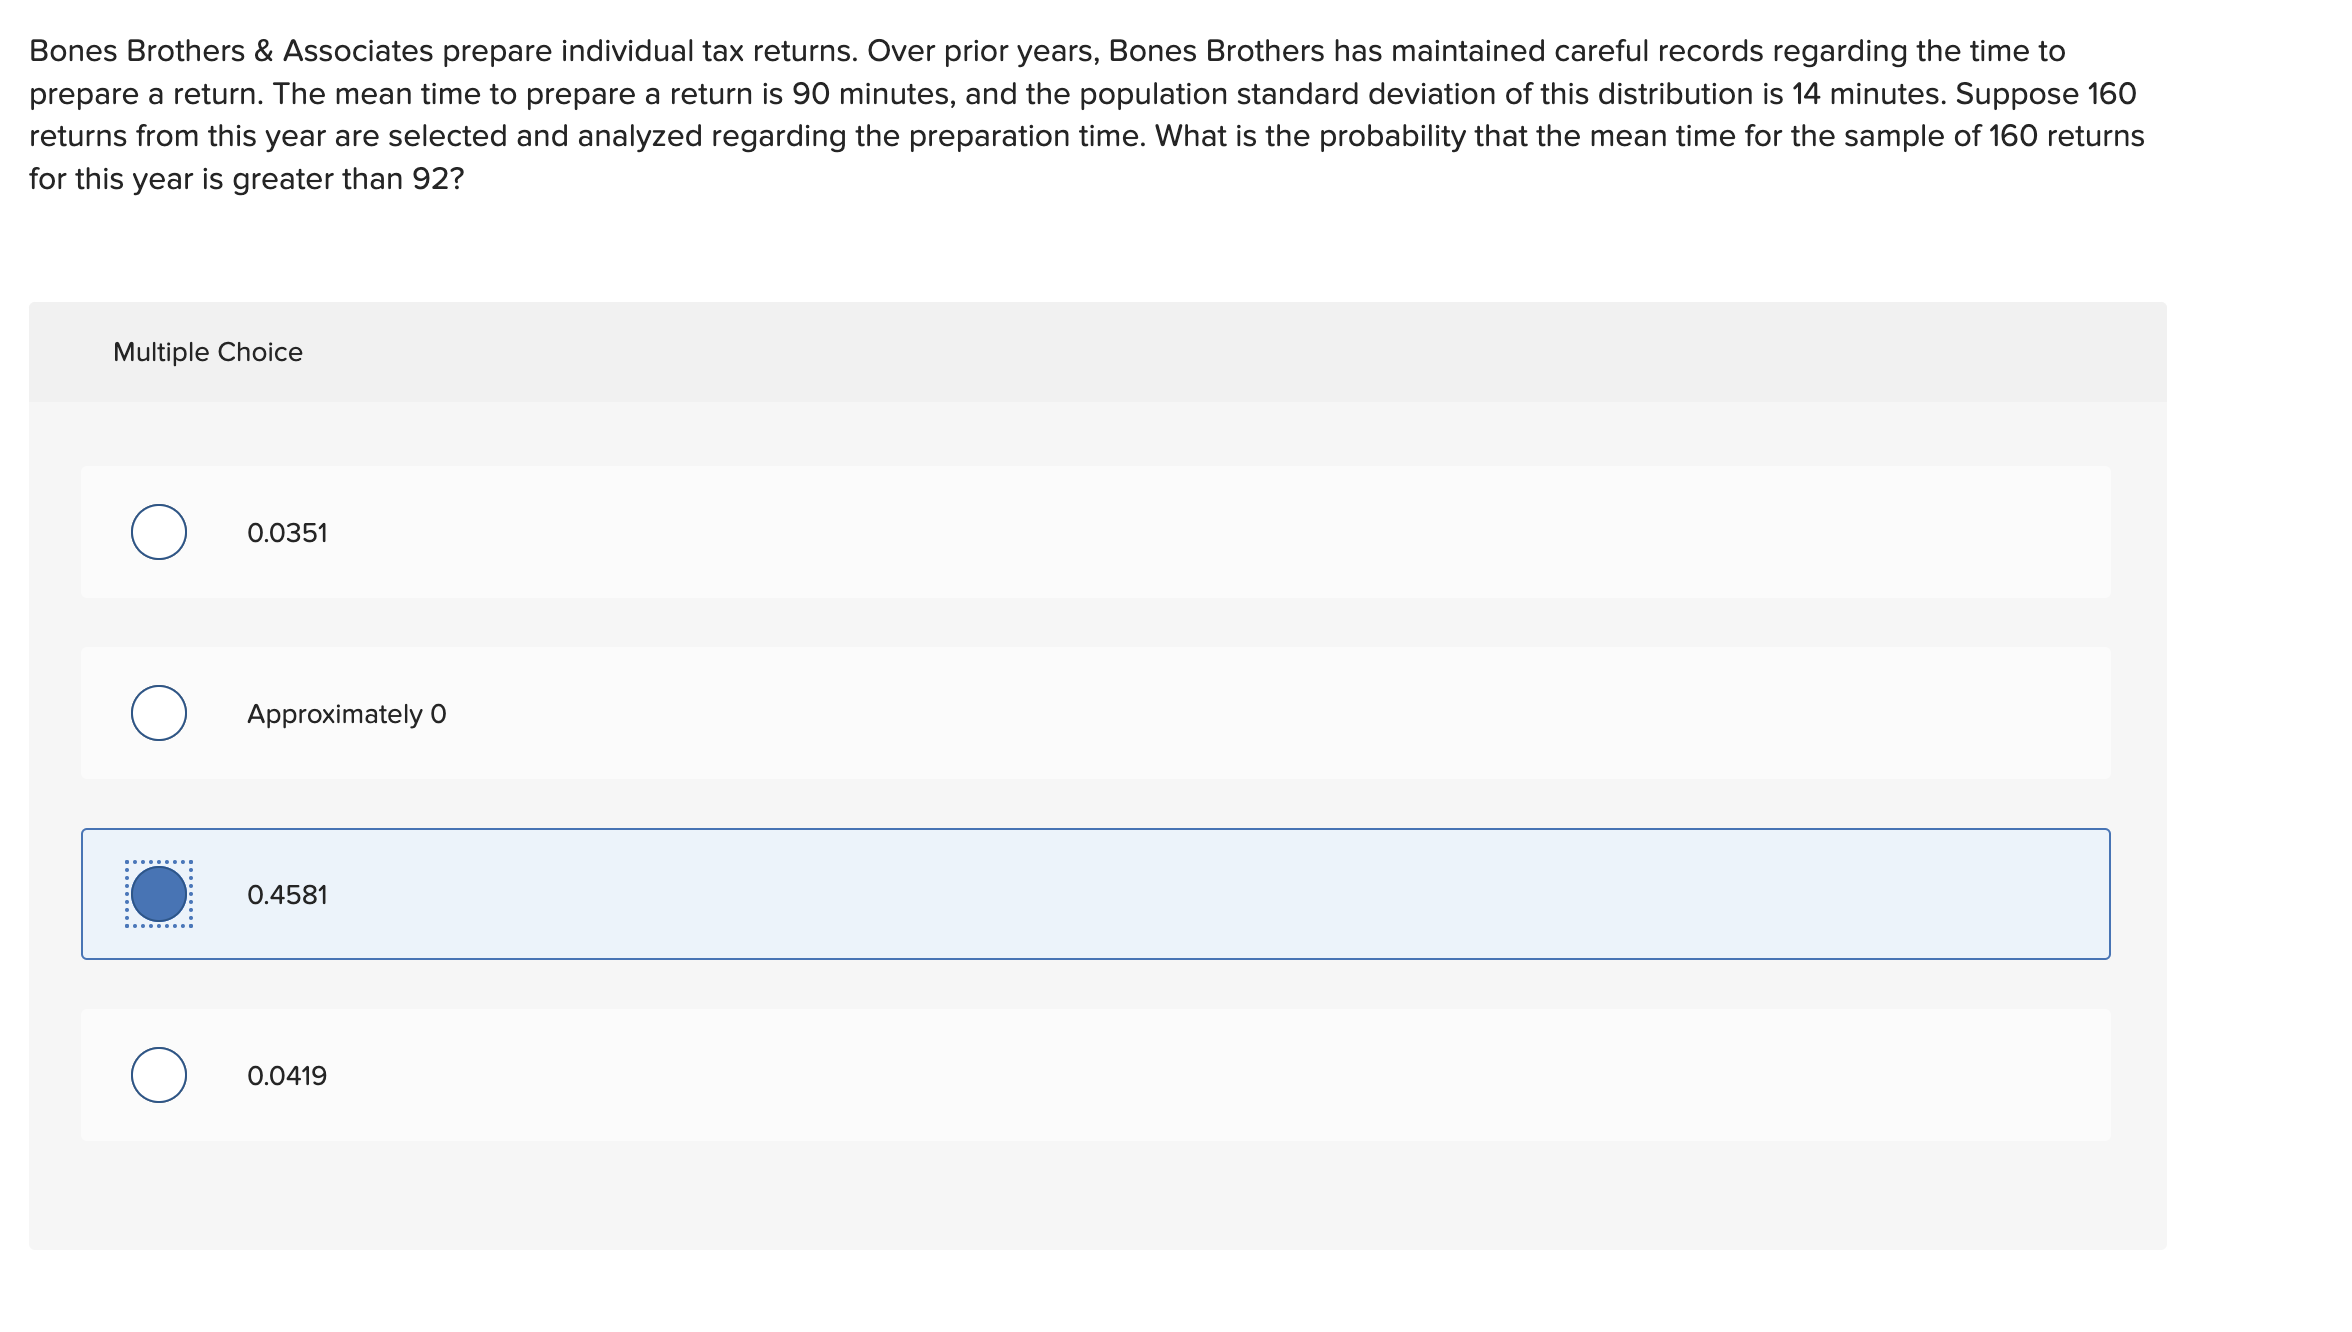Click the answer text 0.0419
Image resolution: width=2352 pixels, height=1332 pixels.
point(287,1075)
